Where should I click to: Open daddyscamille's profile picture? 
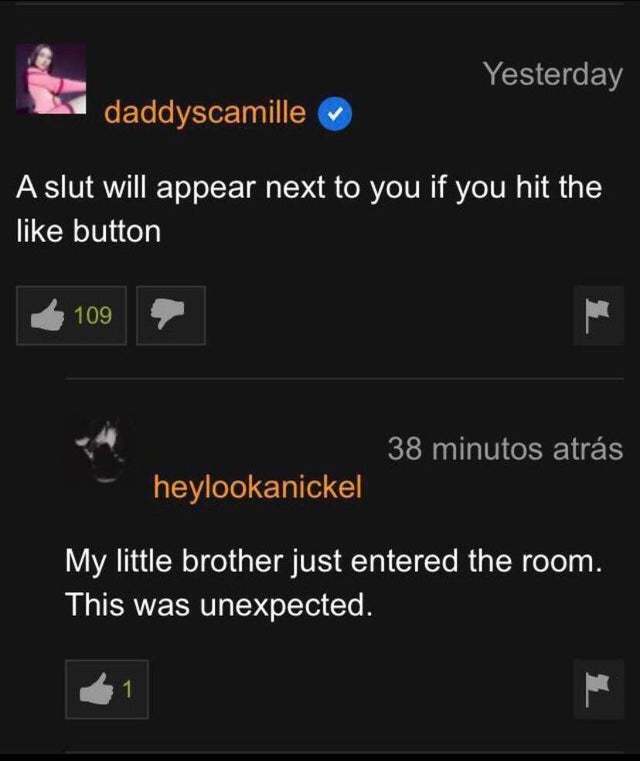pyautogui.click(x=51, y=79)
